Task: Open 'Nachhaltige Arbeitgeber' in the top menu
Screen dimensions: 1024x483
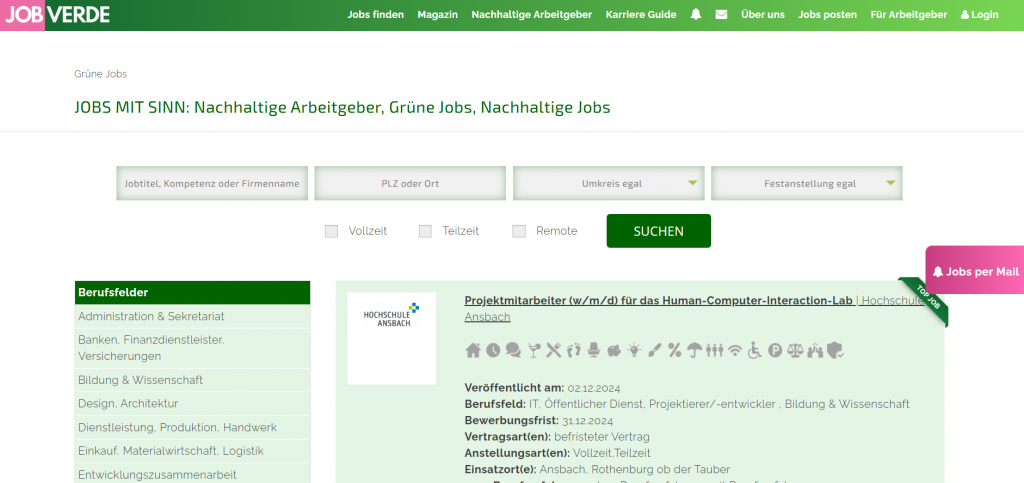Action: tap(531, 15)
